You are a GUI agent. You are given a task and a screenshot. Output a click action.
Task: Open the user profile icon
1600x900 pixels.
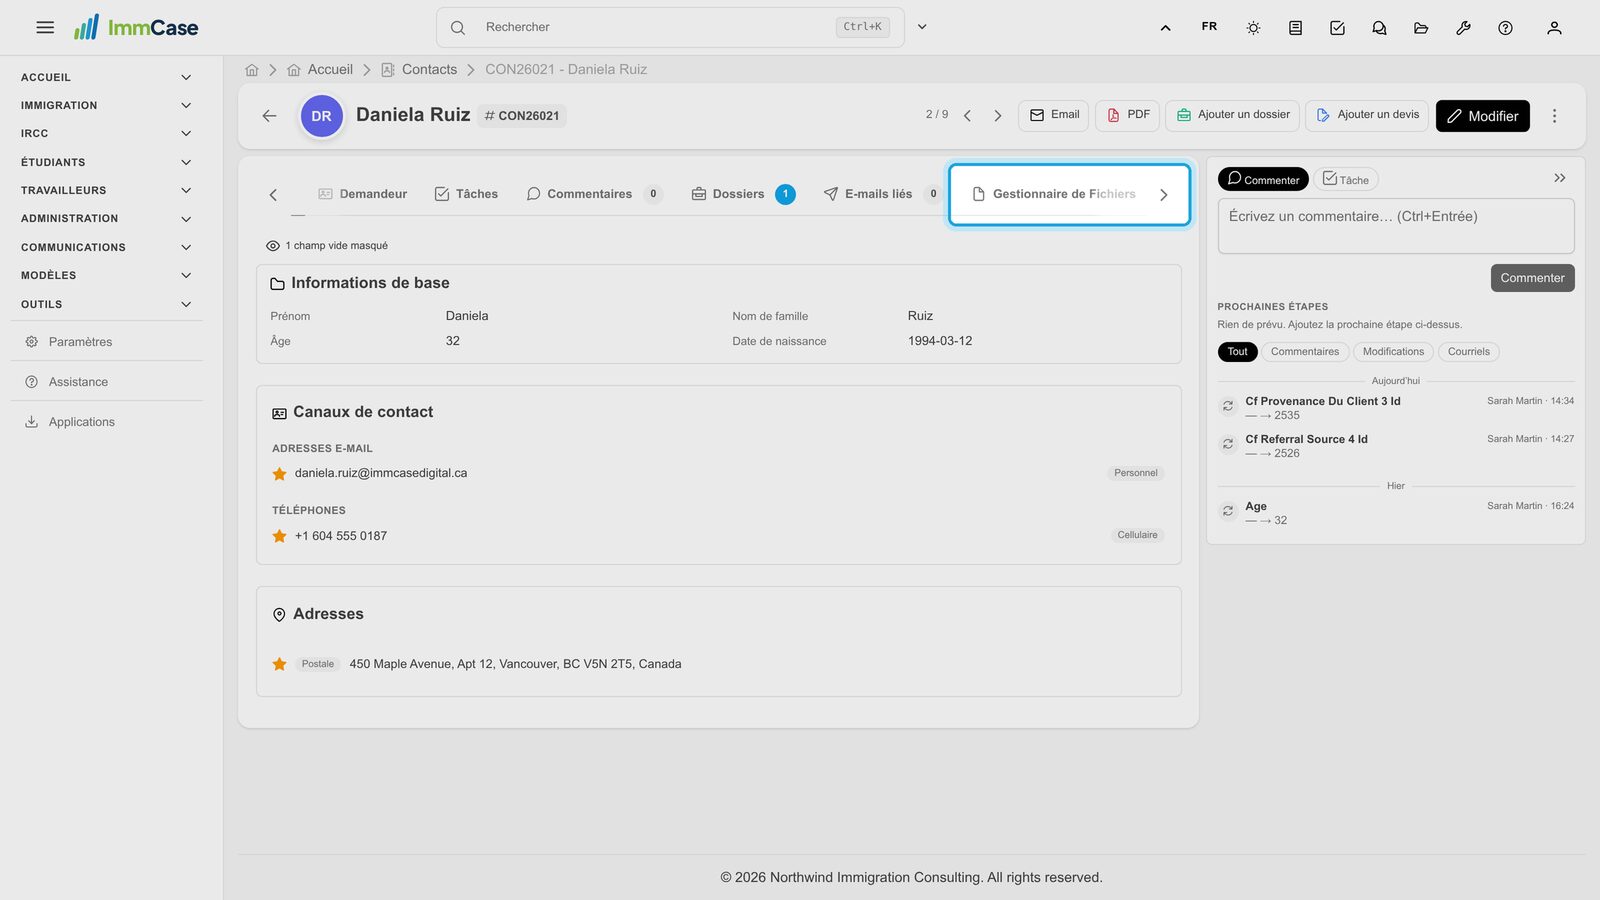coord(1554,28)
